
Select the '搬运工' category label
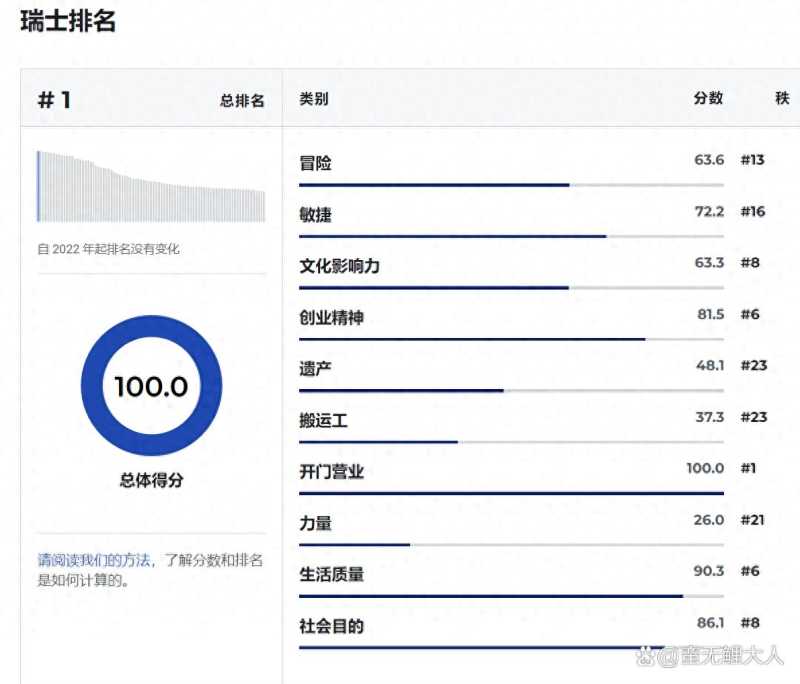323,420
